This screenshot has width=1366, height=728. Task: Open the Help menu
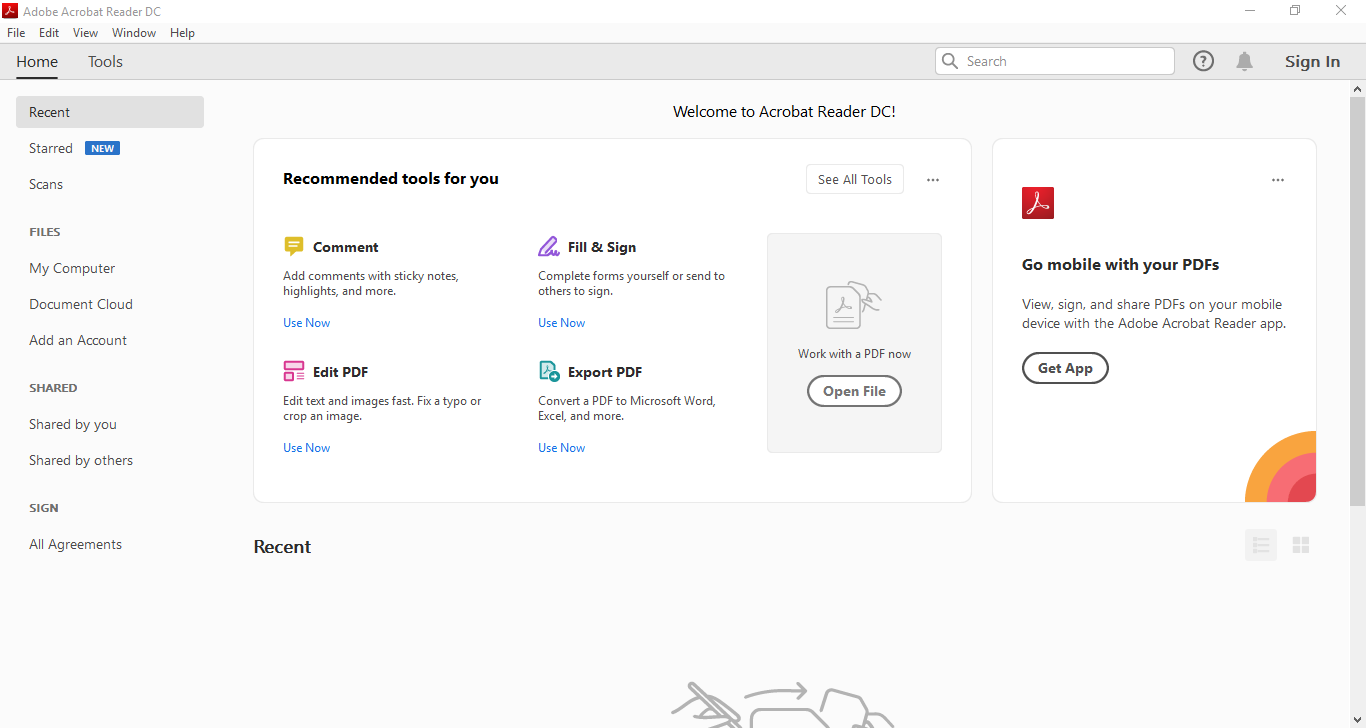(x=182, y=33)
